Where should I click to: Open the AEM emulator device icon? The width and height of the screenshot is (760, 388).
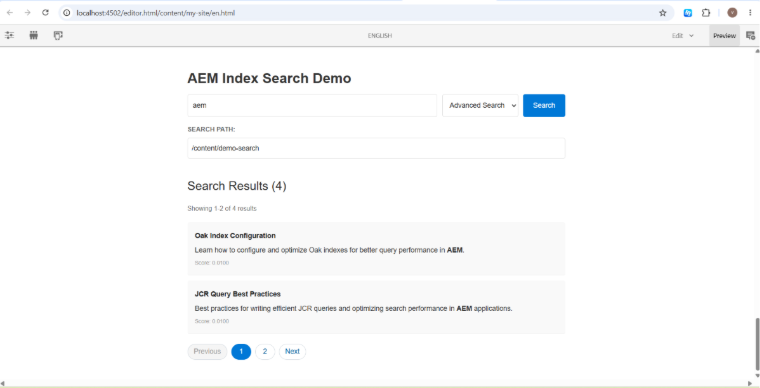pos(58,35)
